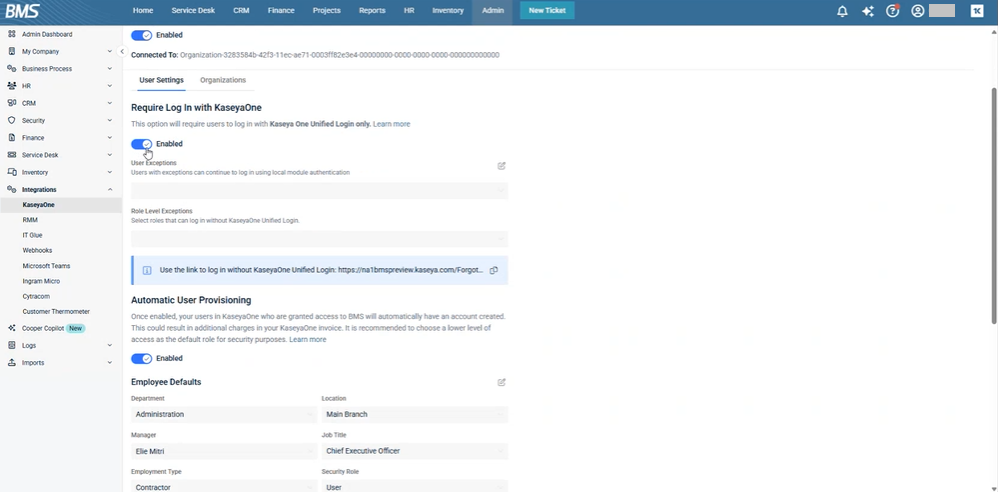Switch to the Organizations tab
Image resolution: width=998 pixels, height=492 pixels.
point(223,80)
